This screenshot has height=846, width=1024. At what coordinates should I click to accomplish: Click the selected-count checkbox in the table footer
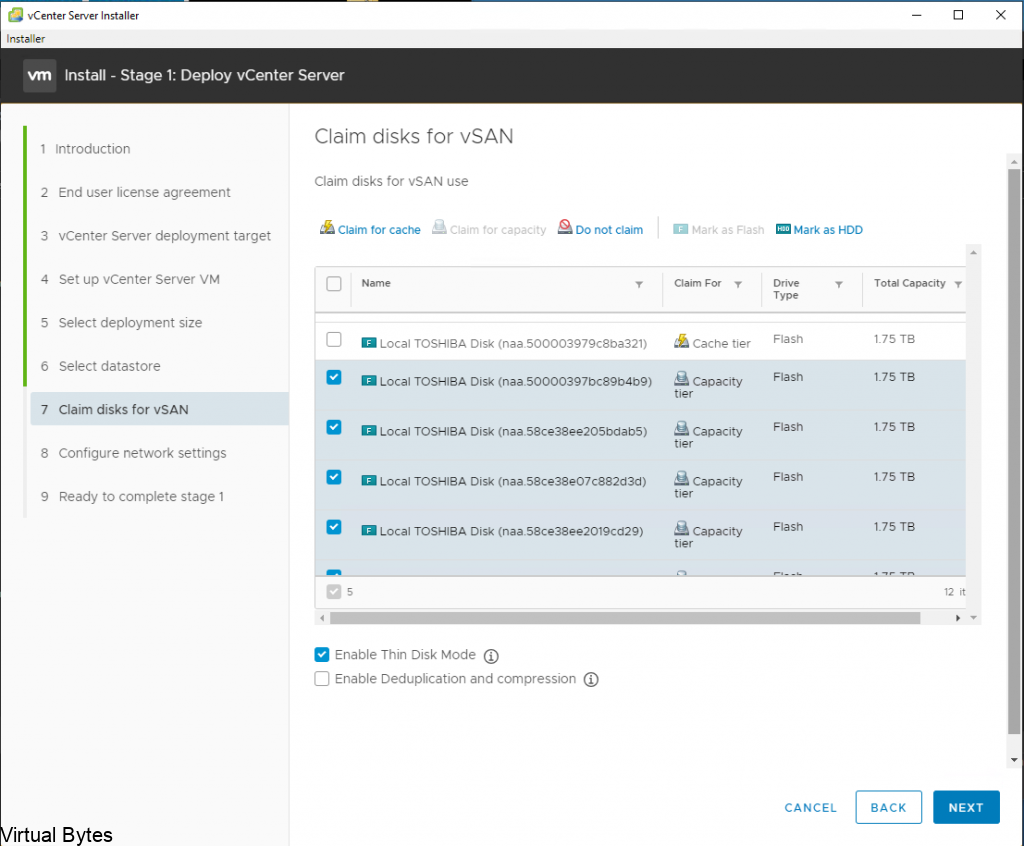(334, 591)
